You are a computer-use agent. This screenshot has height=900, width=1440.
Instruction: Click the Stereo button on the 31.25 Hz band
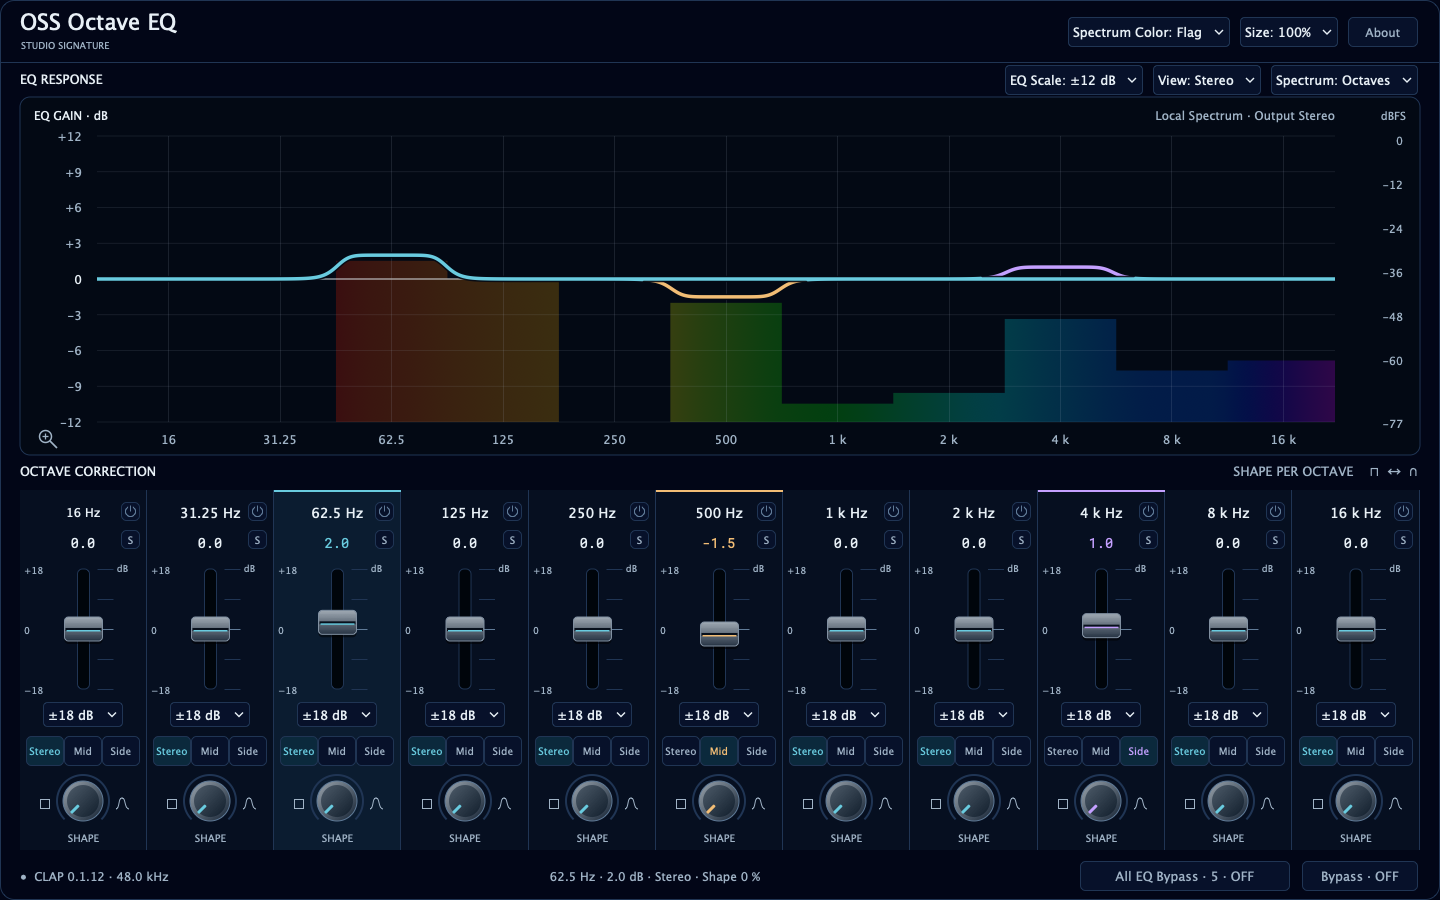tap(171, 751)
